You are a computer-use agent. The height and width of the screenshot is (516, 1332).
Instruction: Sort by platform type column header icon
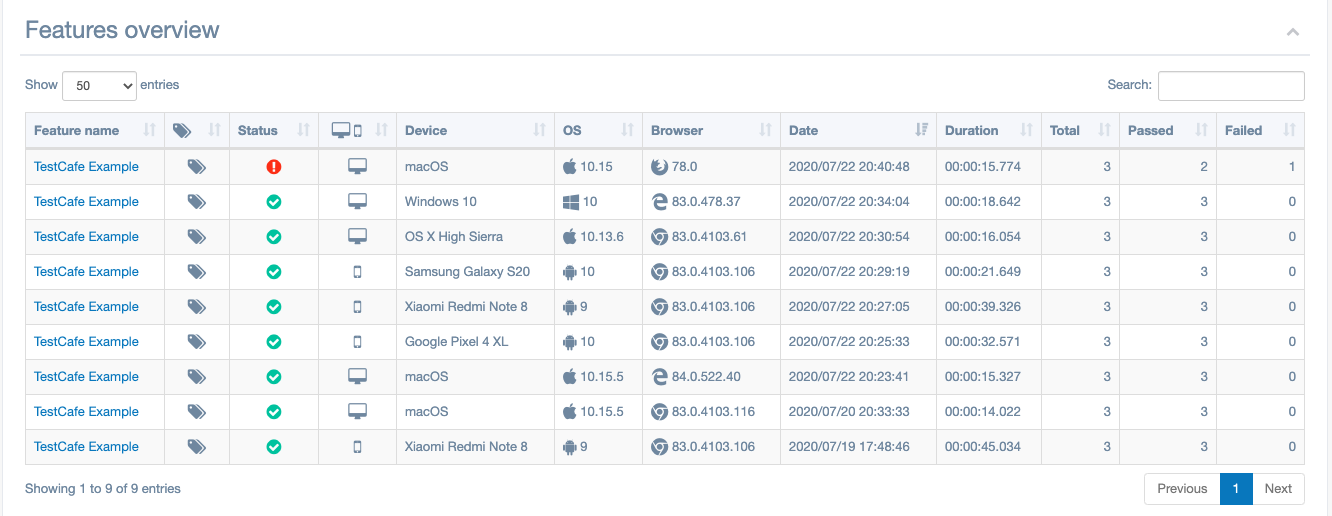tap(358, 130)
